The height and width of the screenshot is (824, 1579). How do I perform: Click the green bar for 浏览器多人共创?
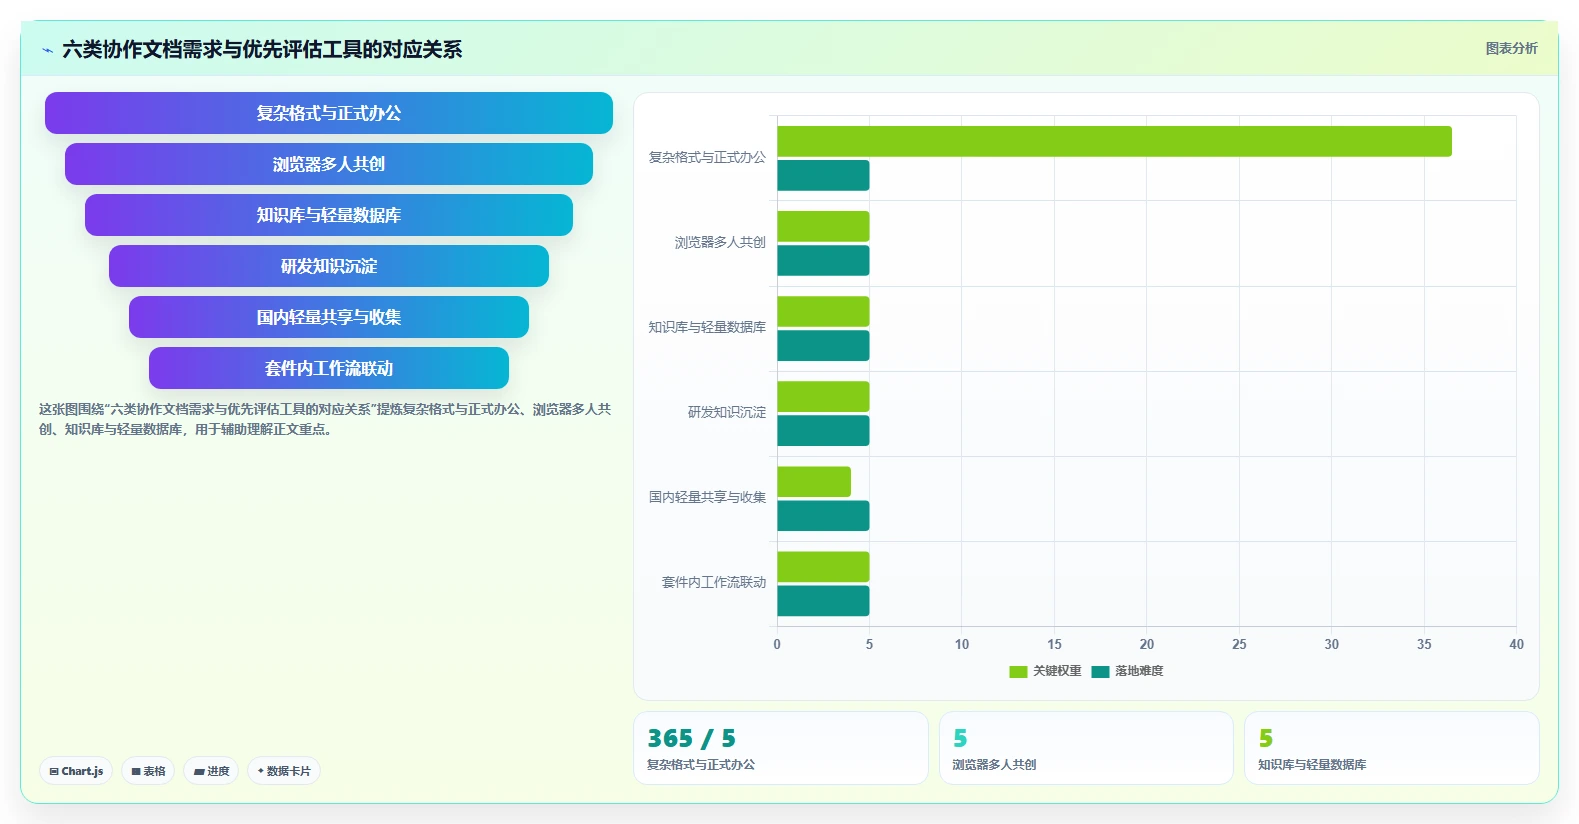click(823, 226)
